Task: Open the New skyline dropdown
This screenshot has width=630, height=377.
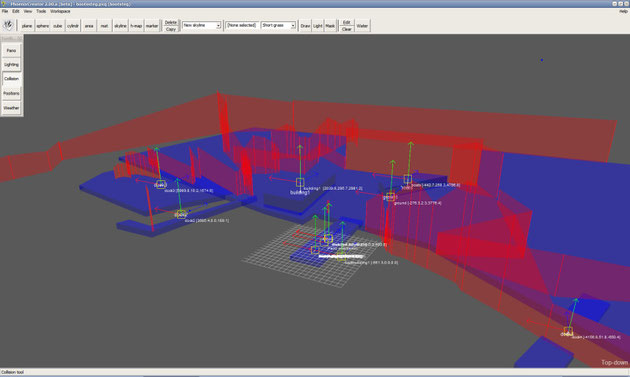Action: (x=202, y=25)
